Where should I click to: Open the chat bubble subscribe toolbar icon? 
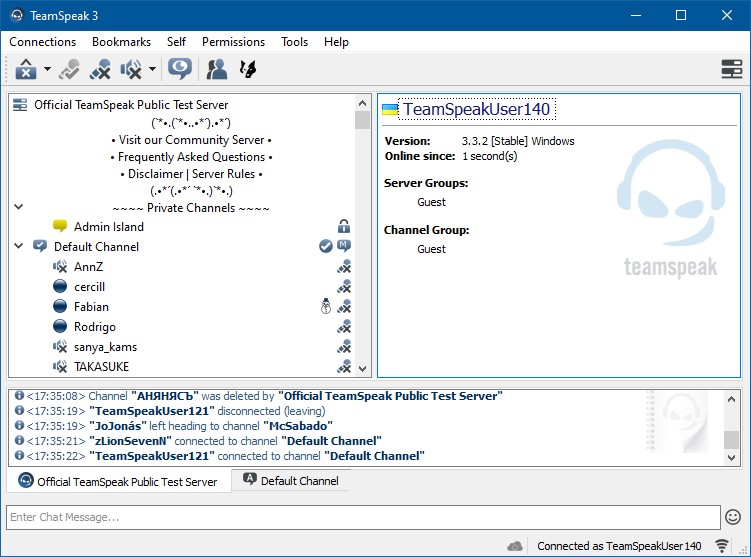(x=180, y=69)
